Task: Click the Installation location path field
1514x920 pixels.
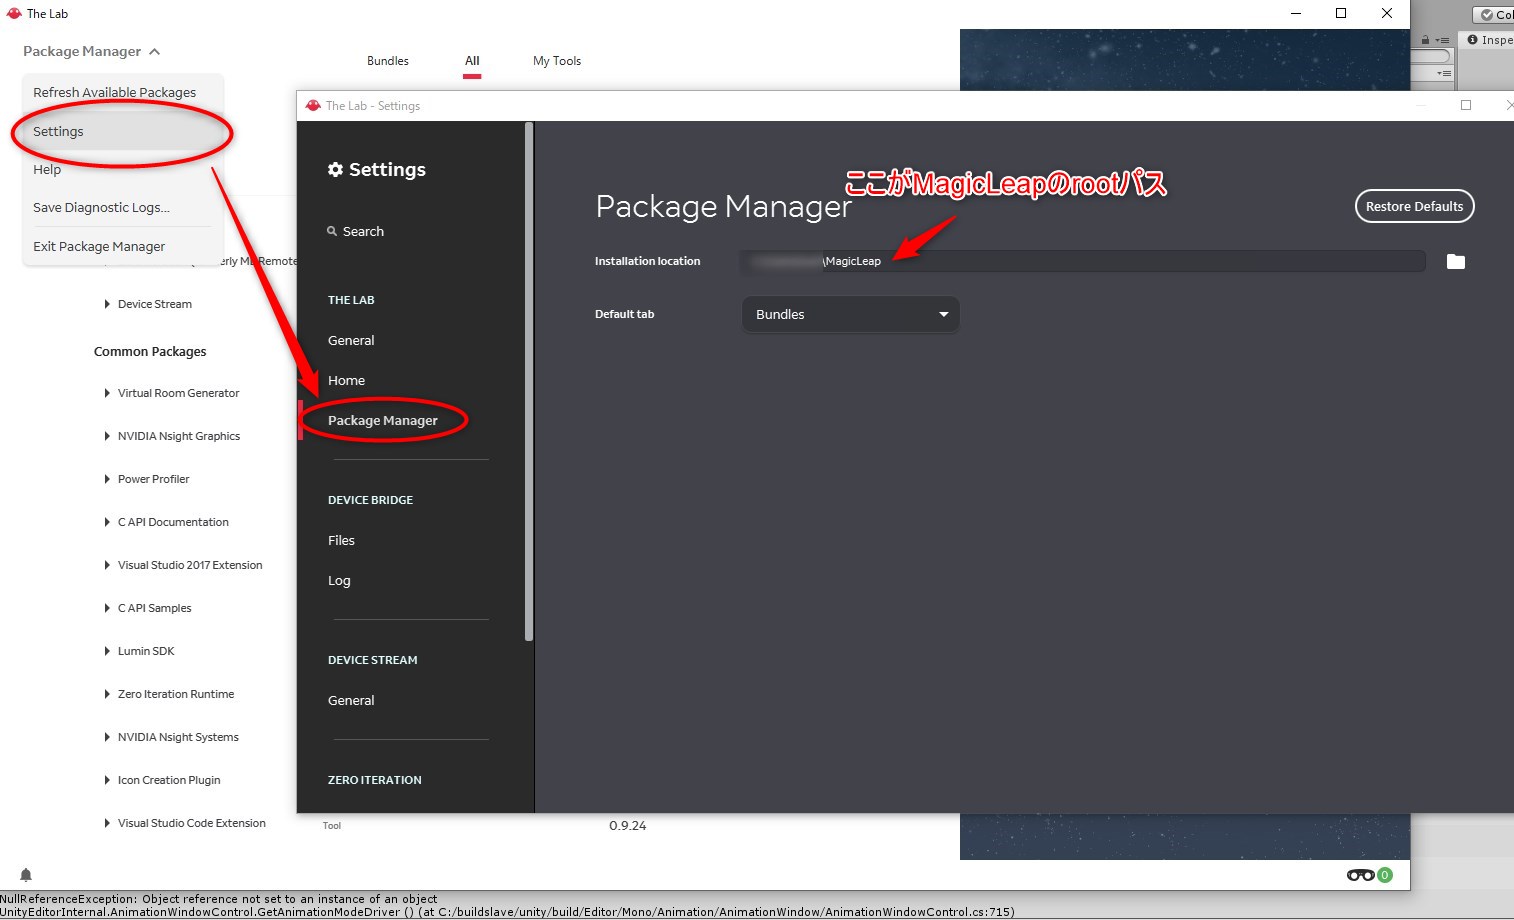Action: pyautogui.click(x=1083, y=261)
